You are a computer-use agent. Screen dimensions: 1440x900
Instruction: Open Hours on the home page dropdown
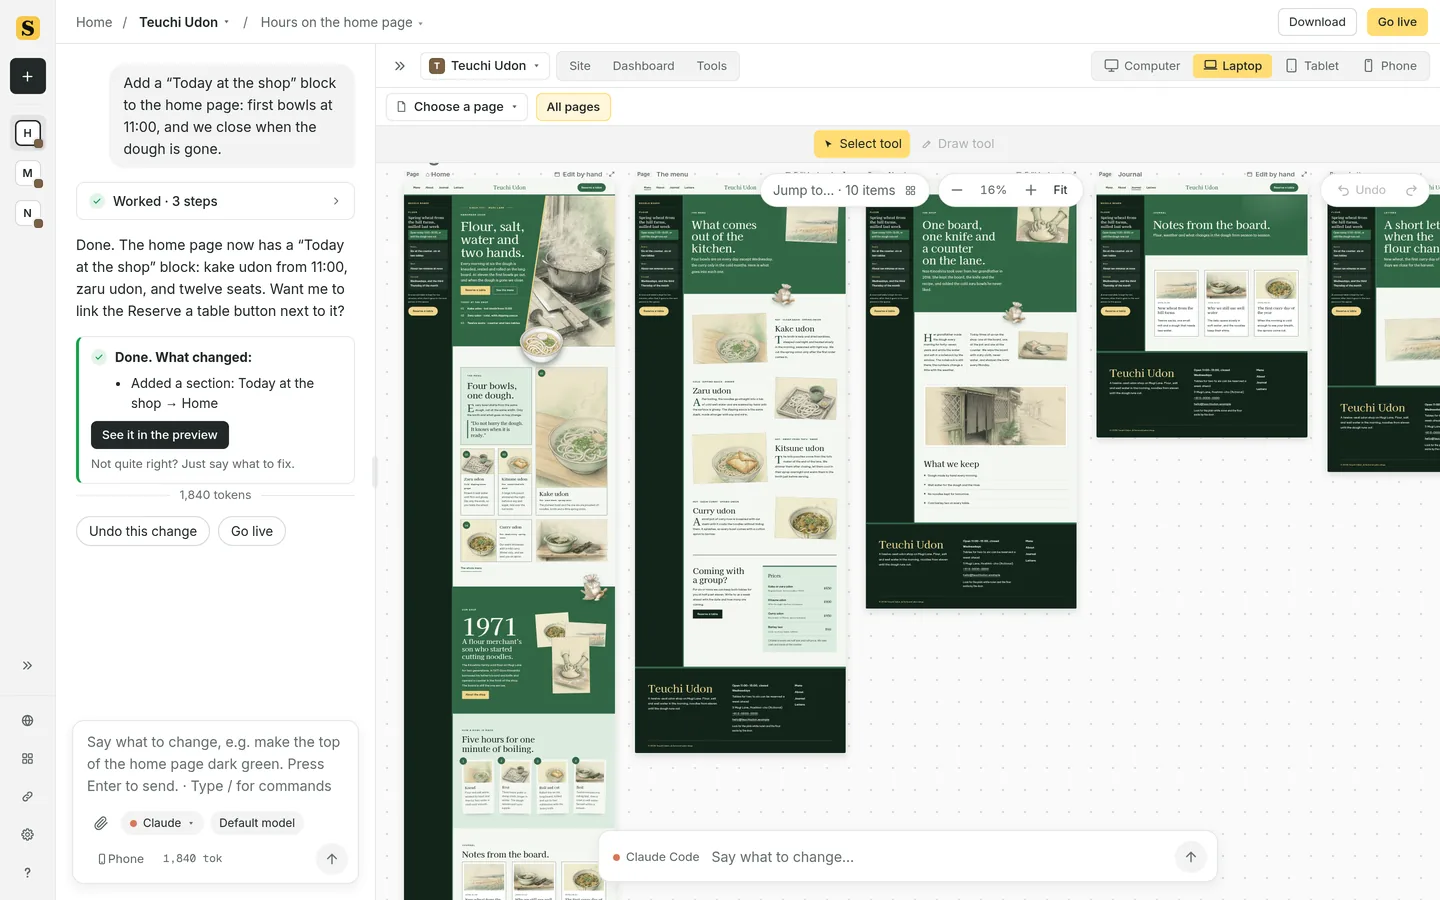pos(342,22)
